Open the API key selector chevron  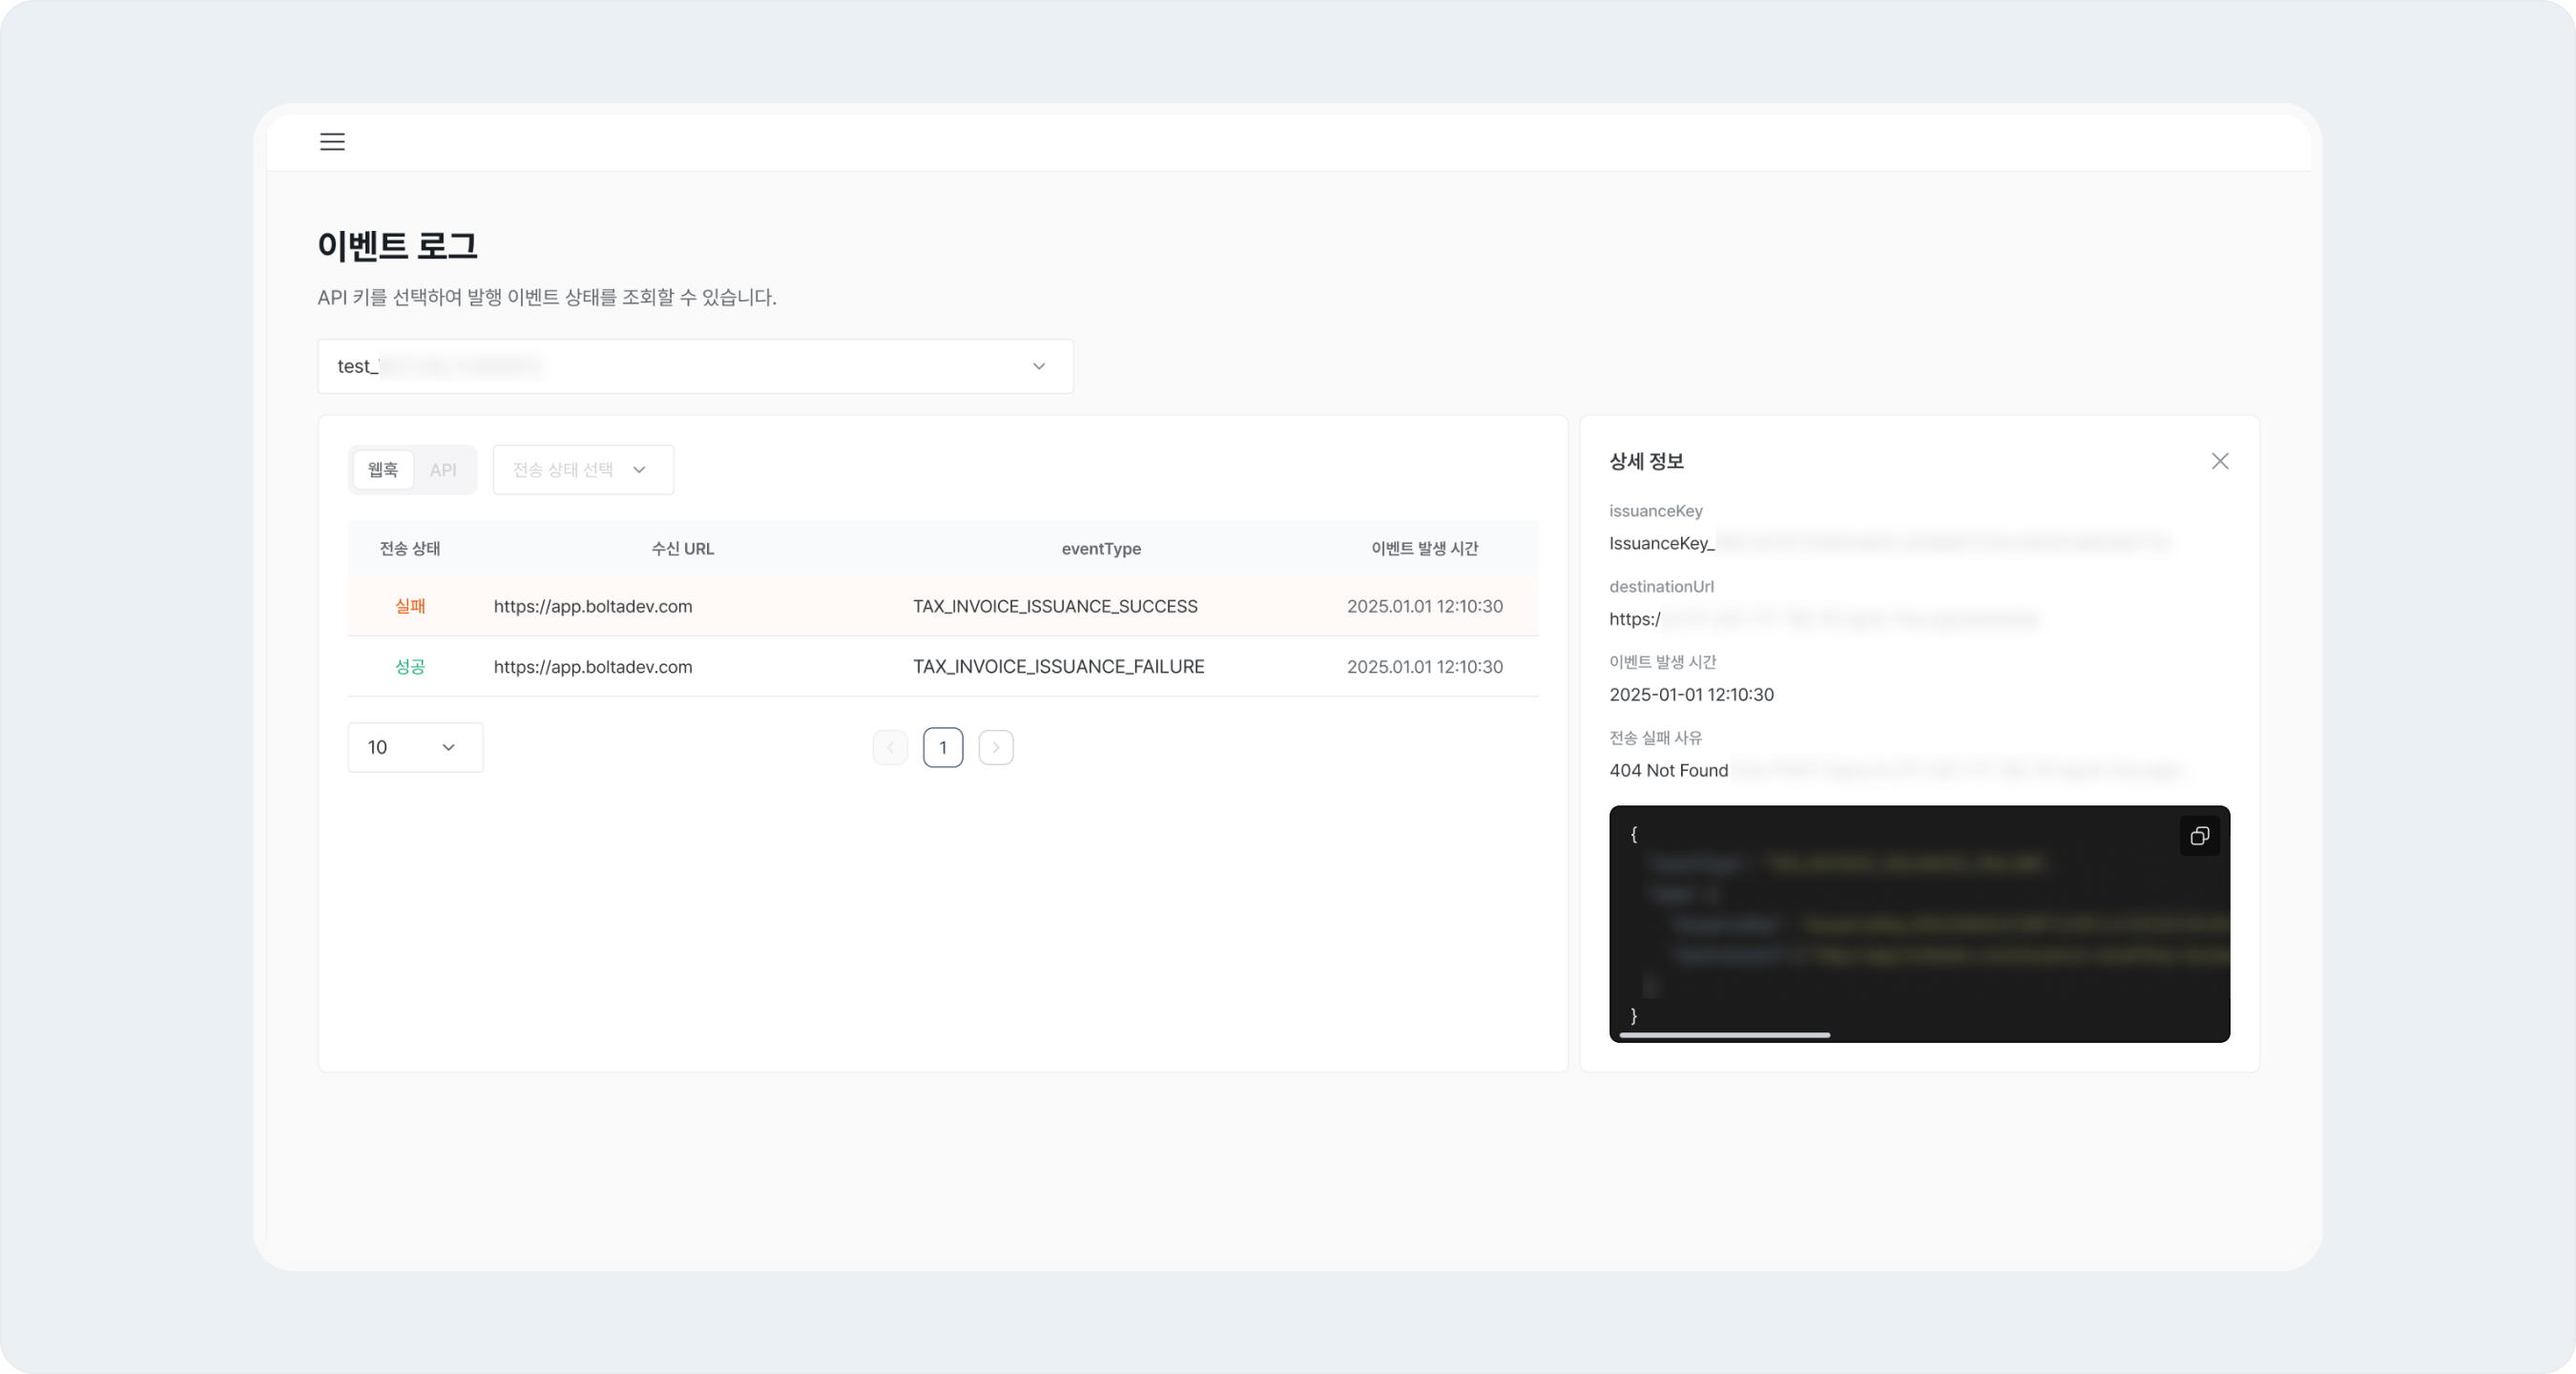point(1038,366)
